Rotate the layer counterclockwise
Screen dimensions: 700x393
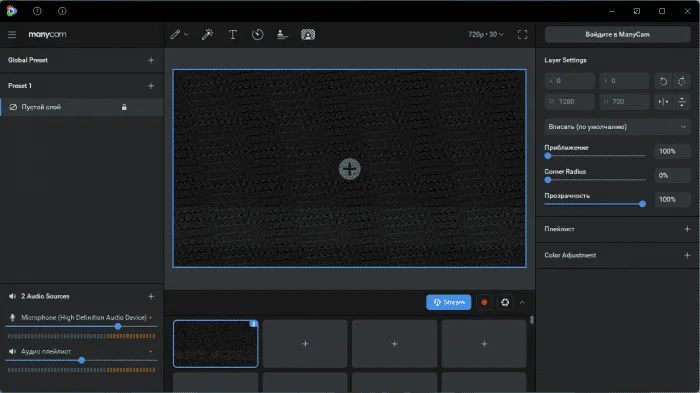tap(663, 81)
